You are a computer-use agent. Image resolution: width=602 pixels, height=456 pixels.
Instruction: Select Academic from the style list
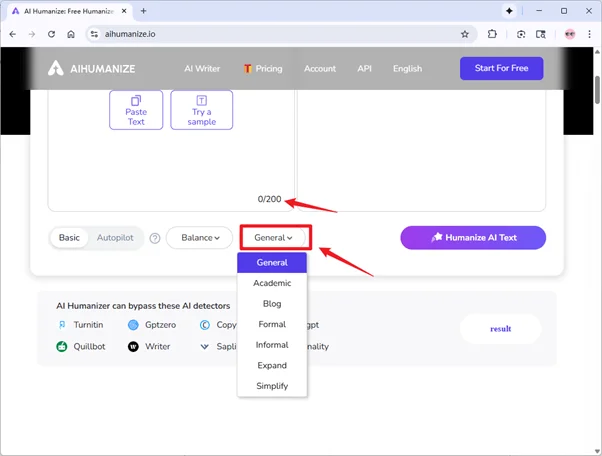click(272, 283)
